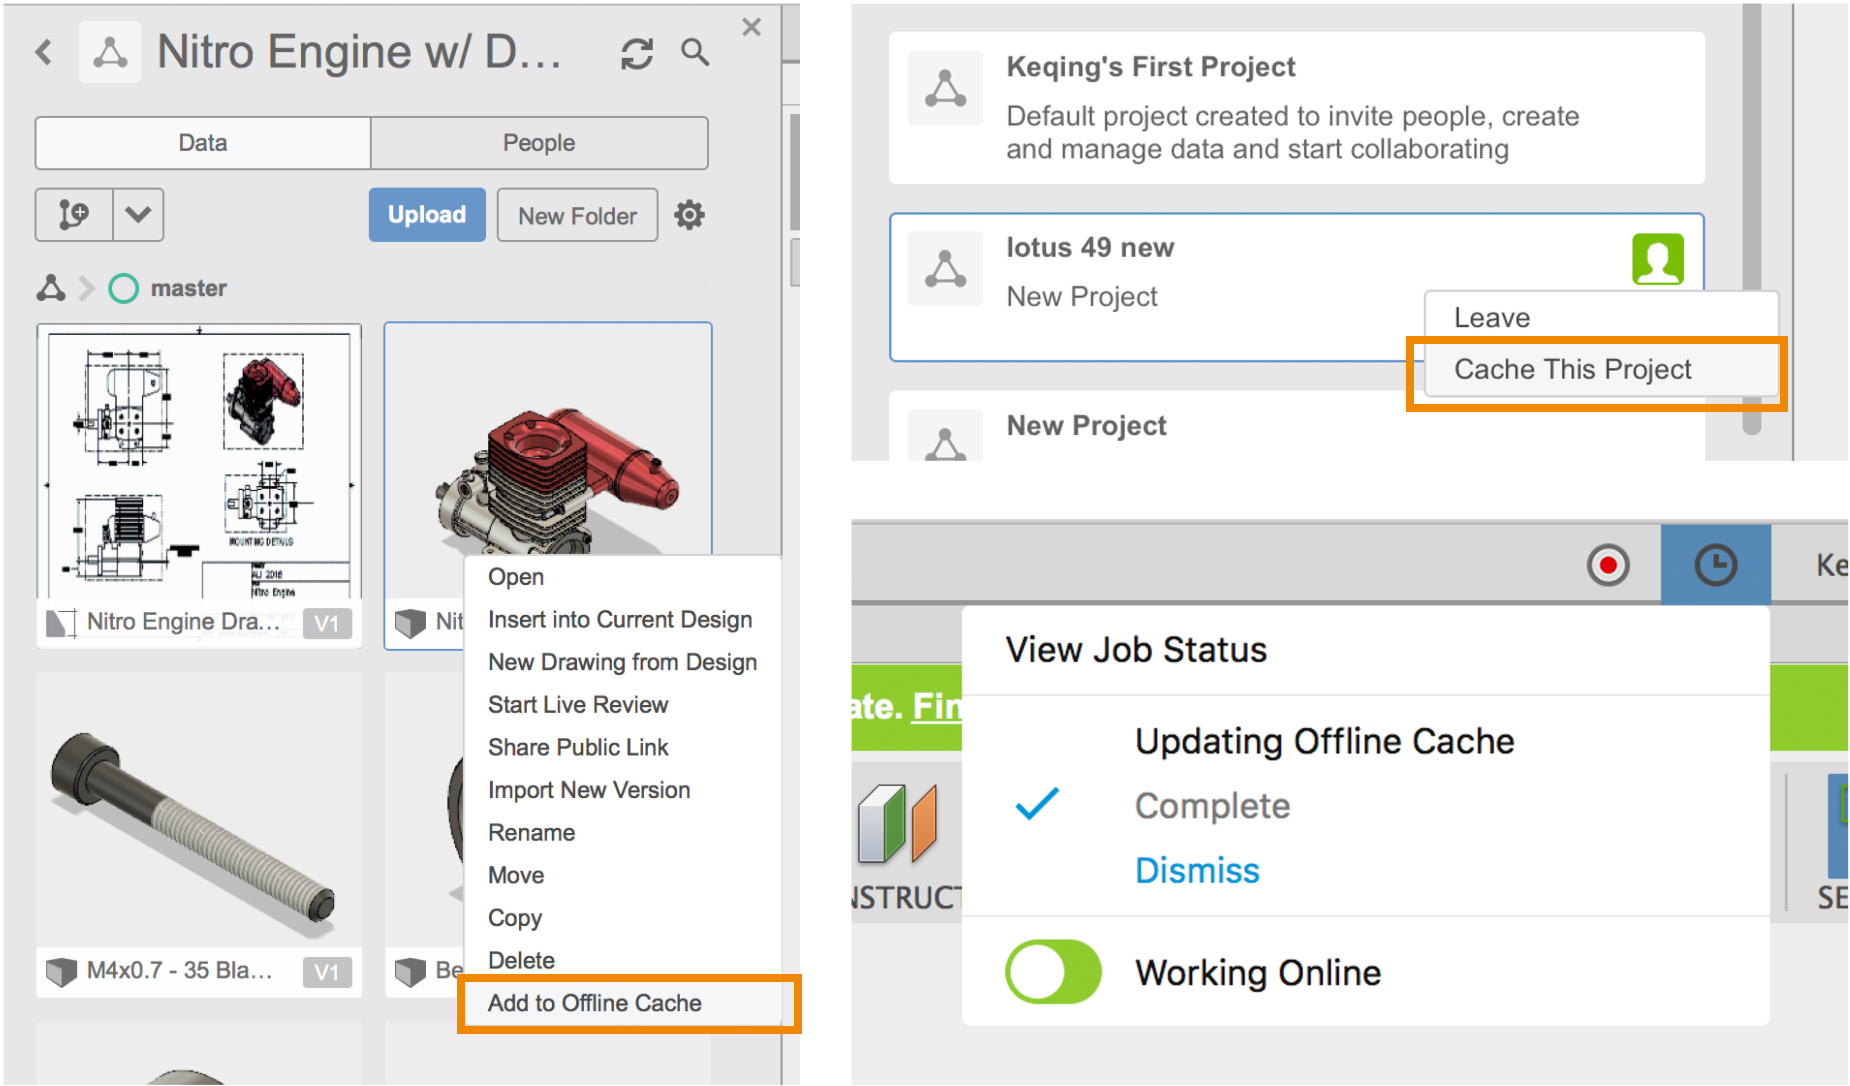Select Cache This Project option
This screenshot has height=1086, width=1850.
coord(1572,369)
